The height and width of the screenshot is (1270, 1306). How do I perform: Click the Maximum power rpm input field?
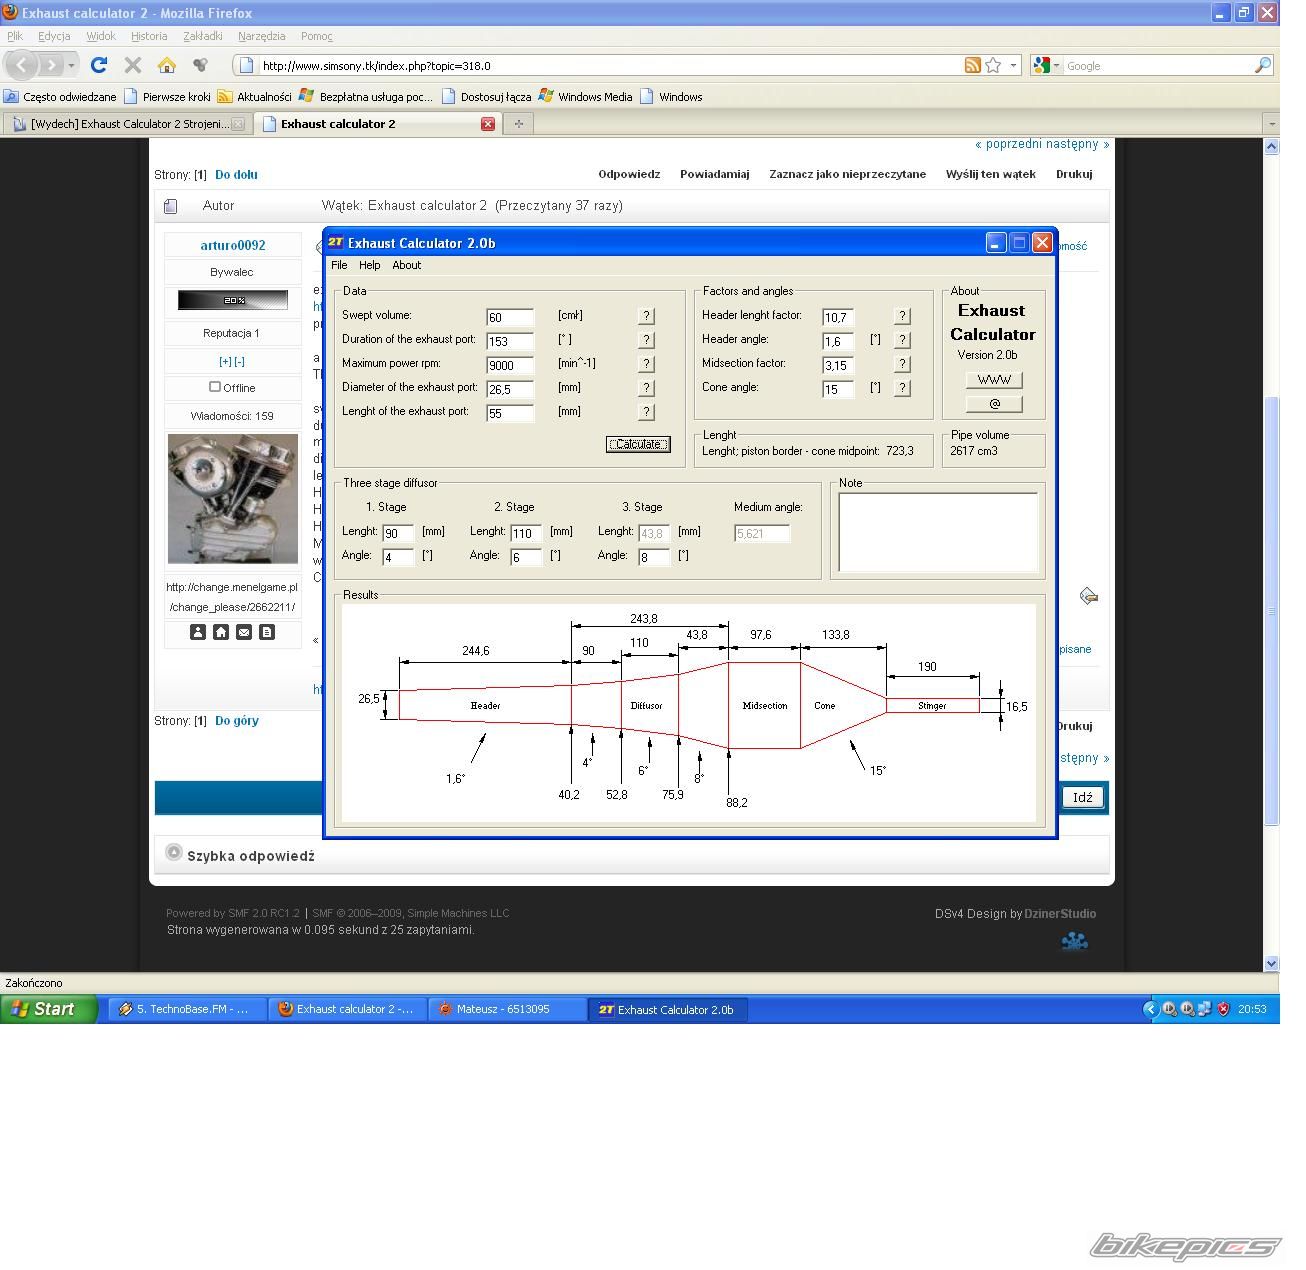(509, 365)
